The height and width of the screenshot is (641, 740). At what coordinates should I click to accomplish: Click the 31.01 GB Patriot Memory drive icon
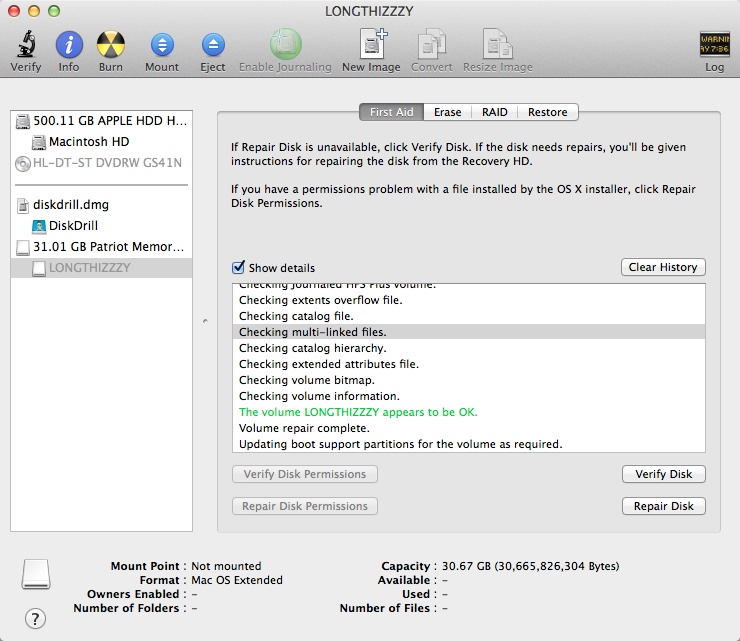click(23, 247)
